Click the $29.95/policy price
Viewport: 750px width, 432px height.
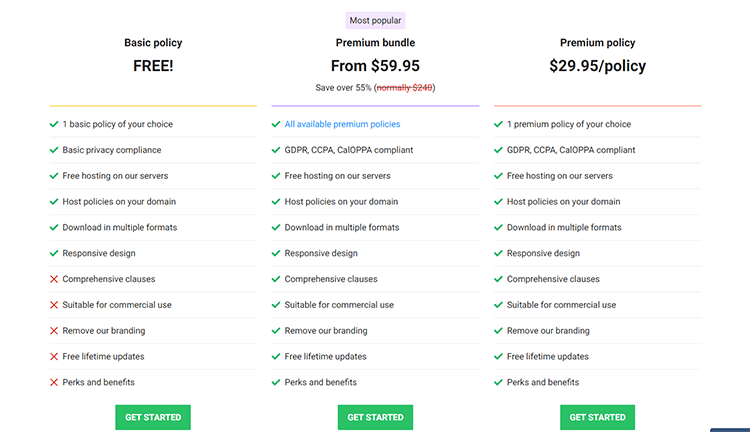coord(597,66)
